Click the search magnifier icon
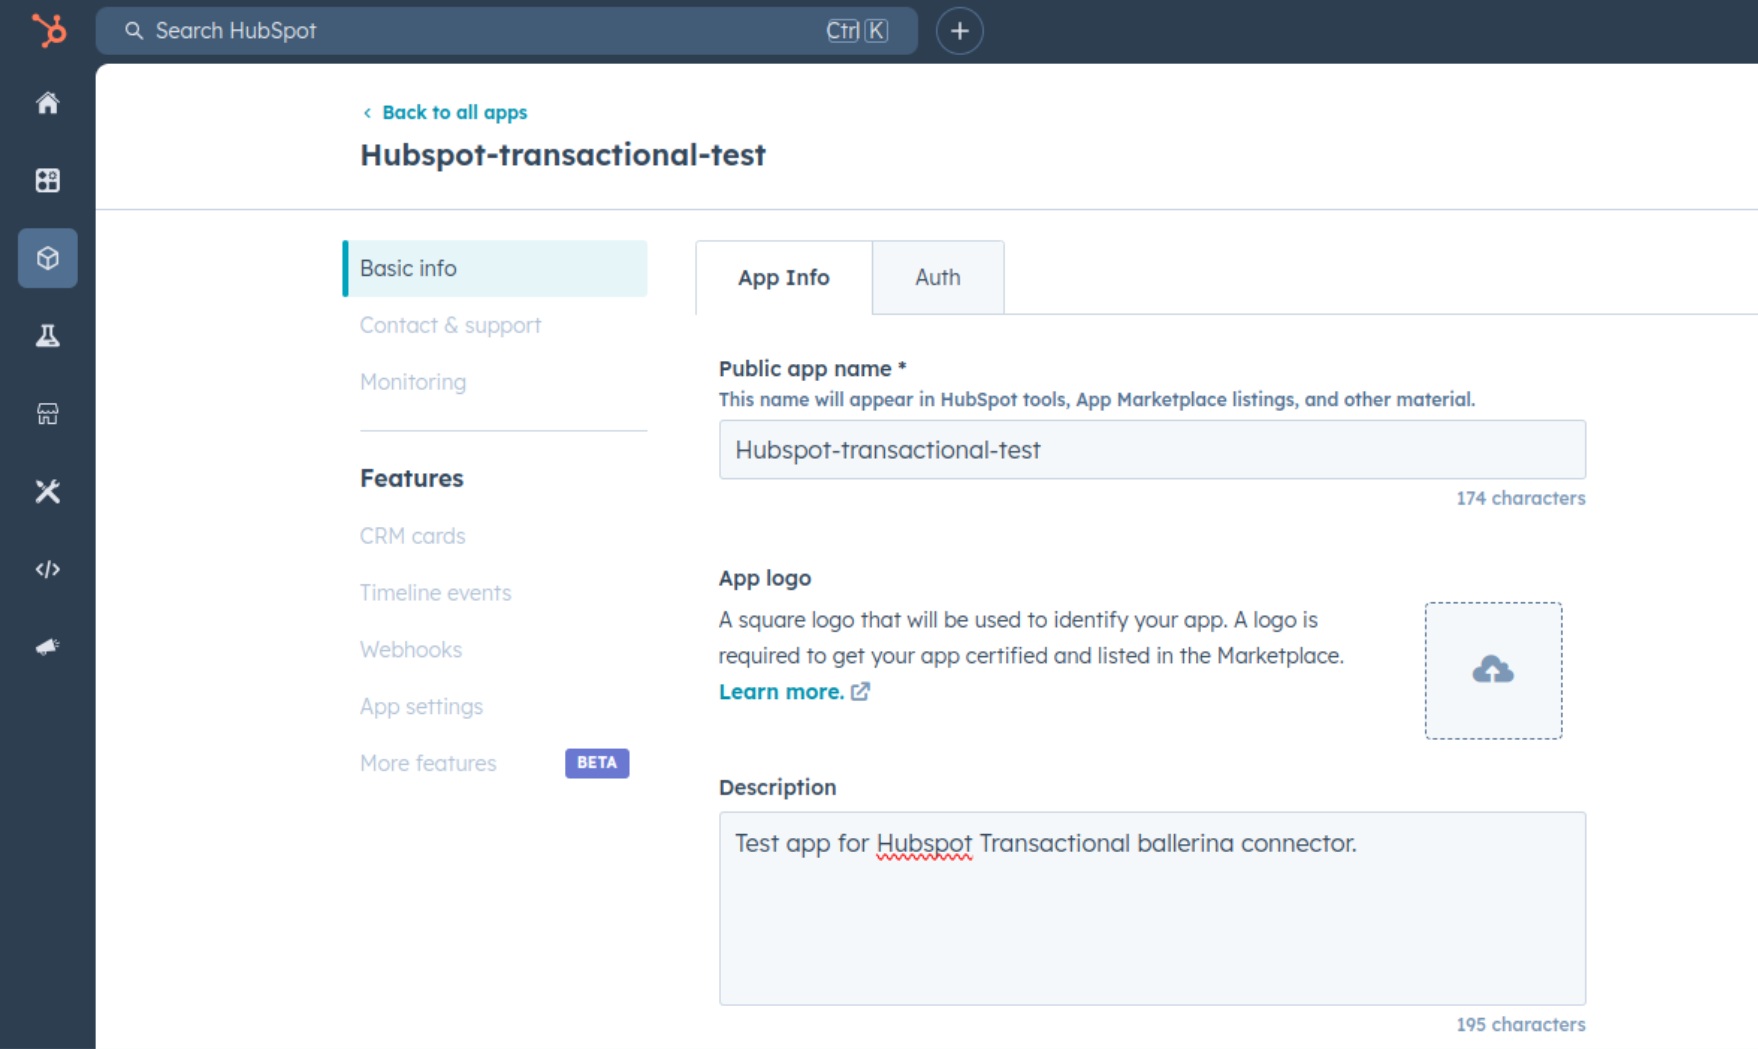 click(133, 31)
